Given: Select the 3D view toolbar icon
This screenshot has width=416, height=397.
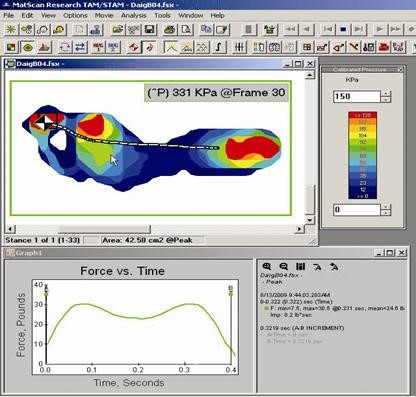Looking at the screenshot, I should 44,47.
